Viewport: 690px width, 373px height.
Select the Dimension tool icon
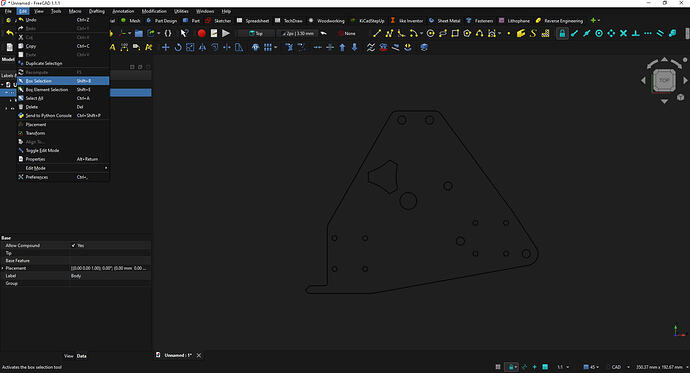click(x=125, y=47)
